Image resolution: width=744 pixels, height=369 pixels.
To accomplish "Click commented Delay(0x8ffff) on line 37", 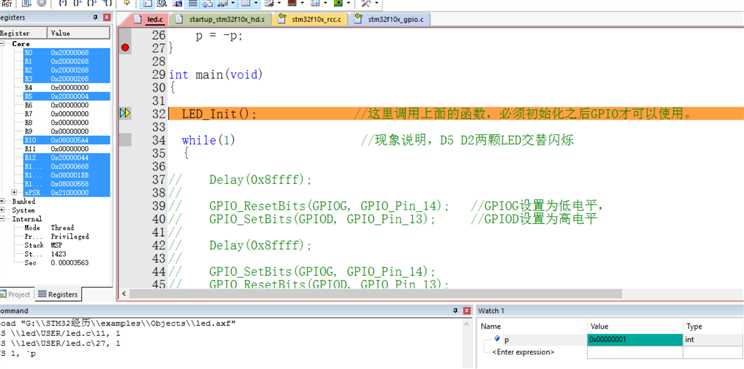I will (x=260, y=180).
